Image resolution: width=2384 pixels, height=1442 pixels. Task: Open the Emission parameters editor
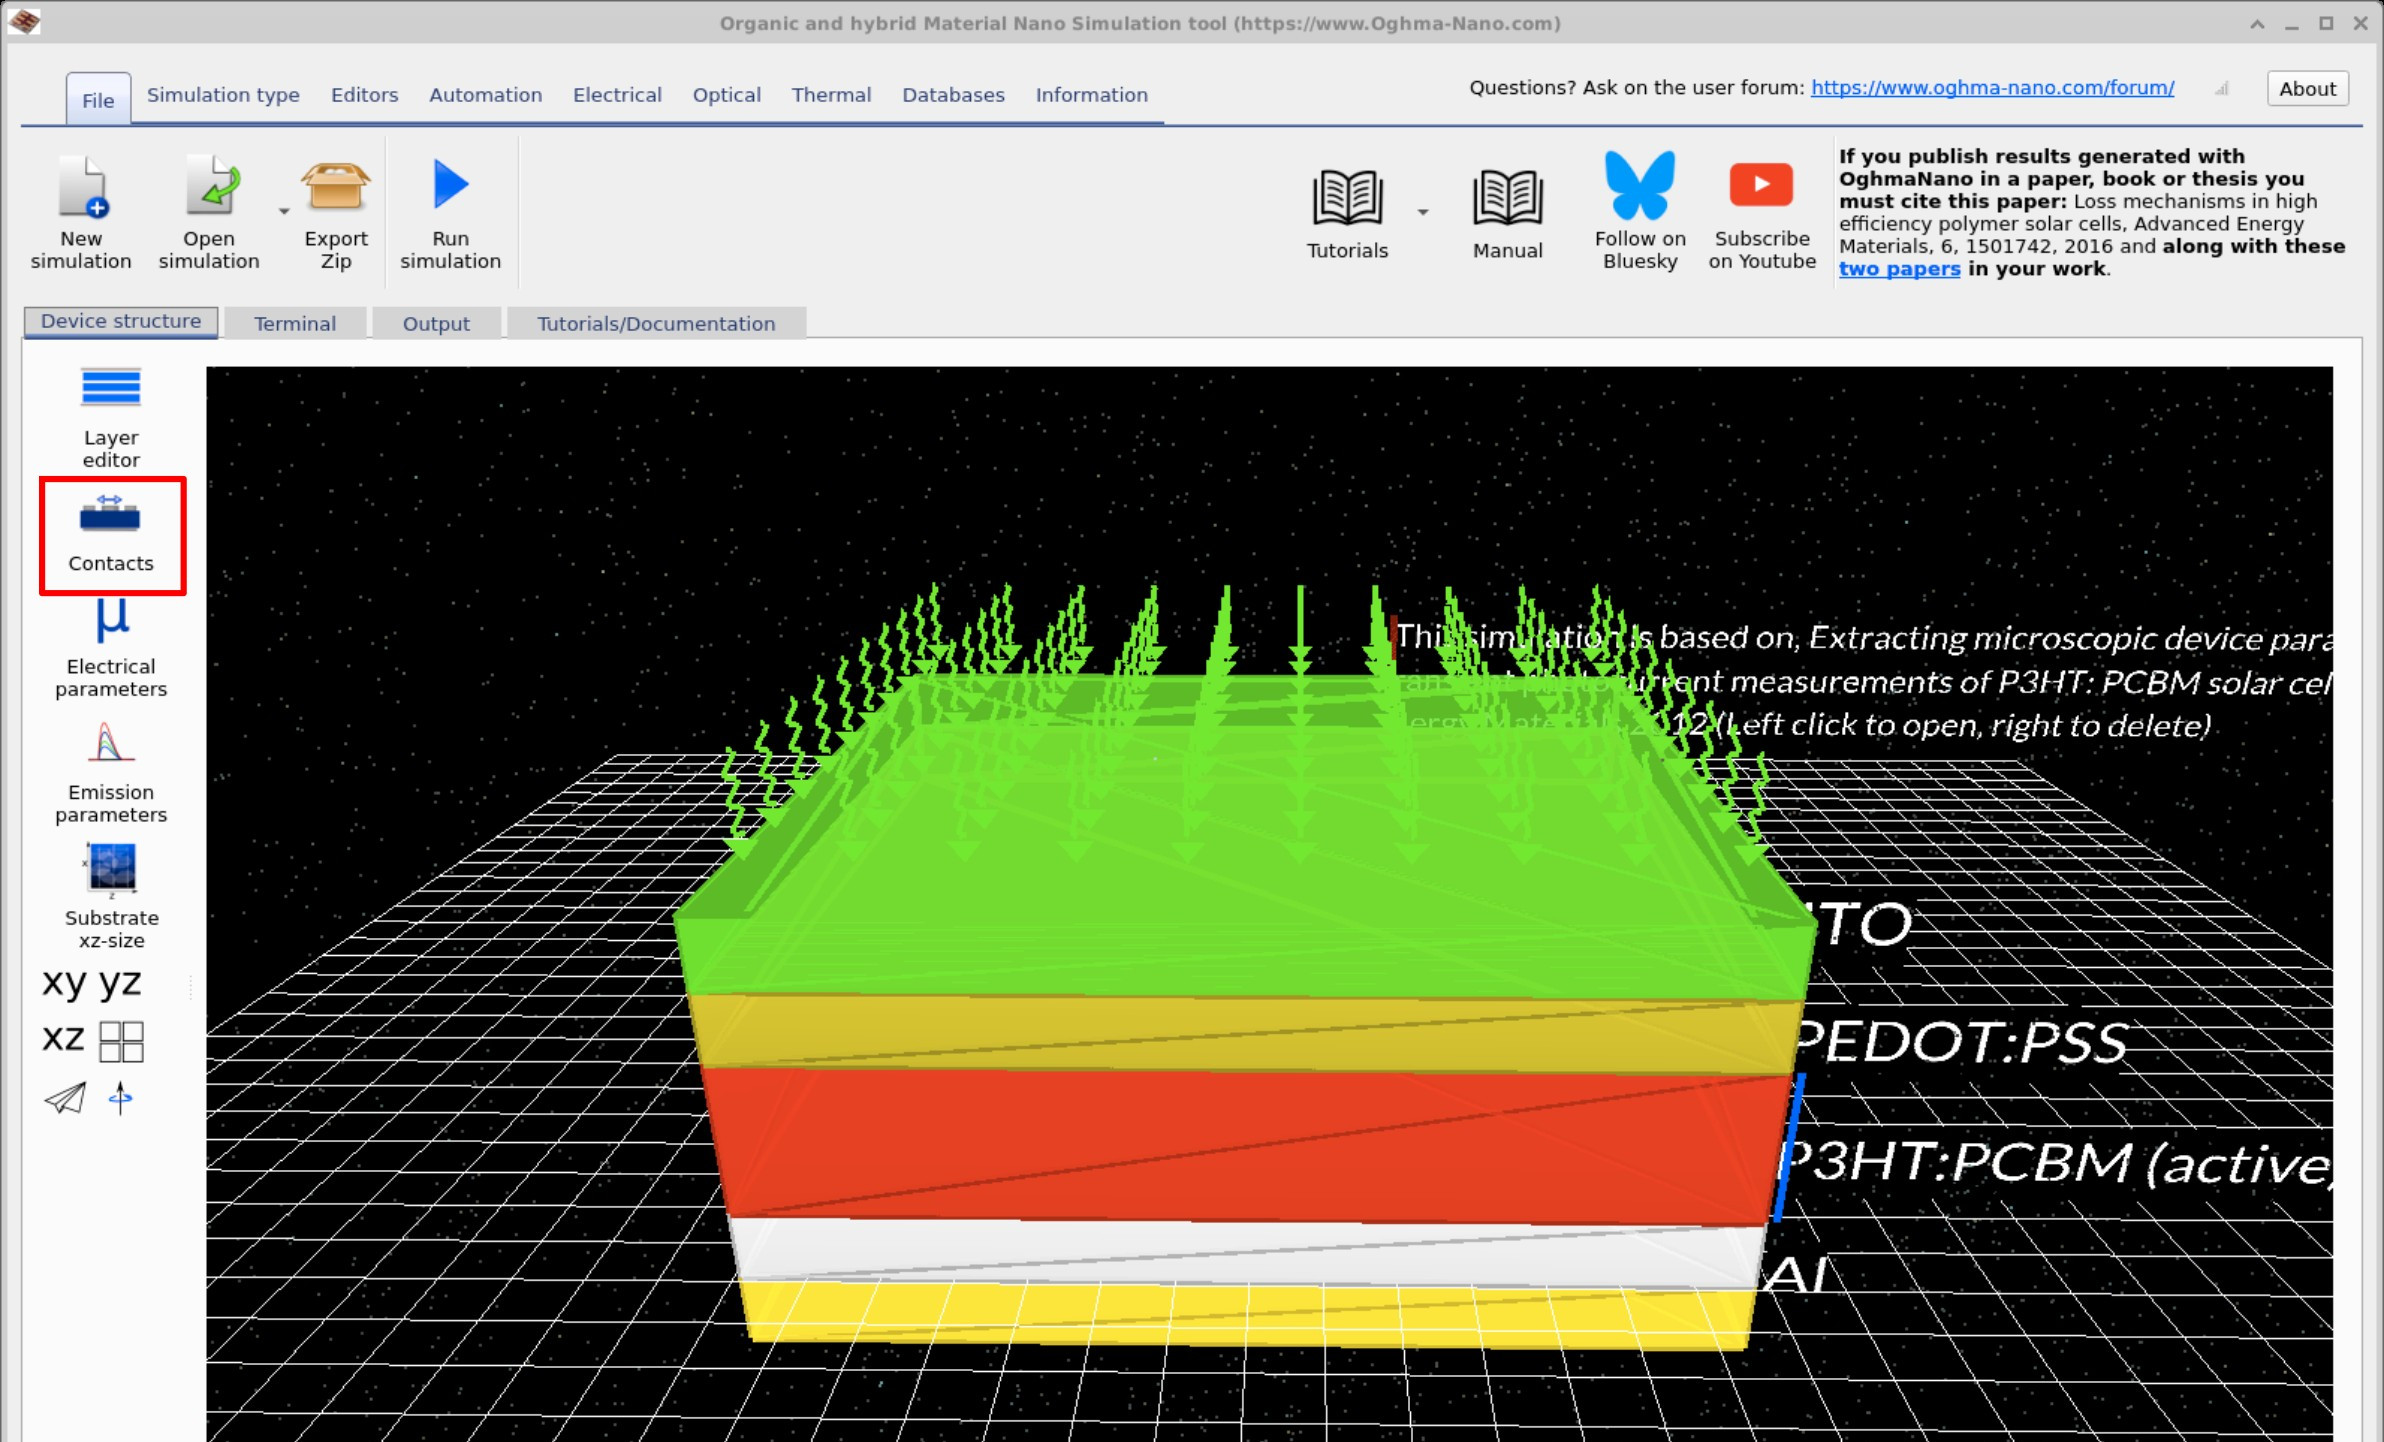(x=110, y=771)
